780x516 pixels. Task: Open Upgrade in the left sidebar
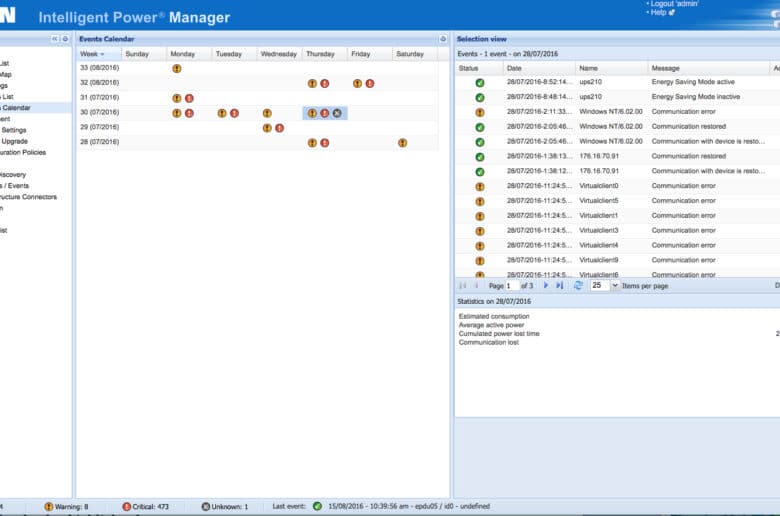click(x=14, y=141)
